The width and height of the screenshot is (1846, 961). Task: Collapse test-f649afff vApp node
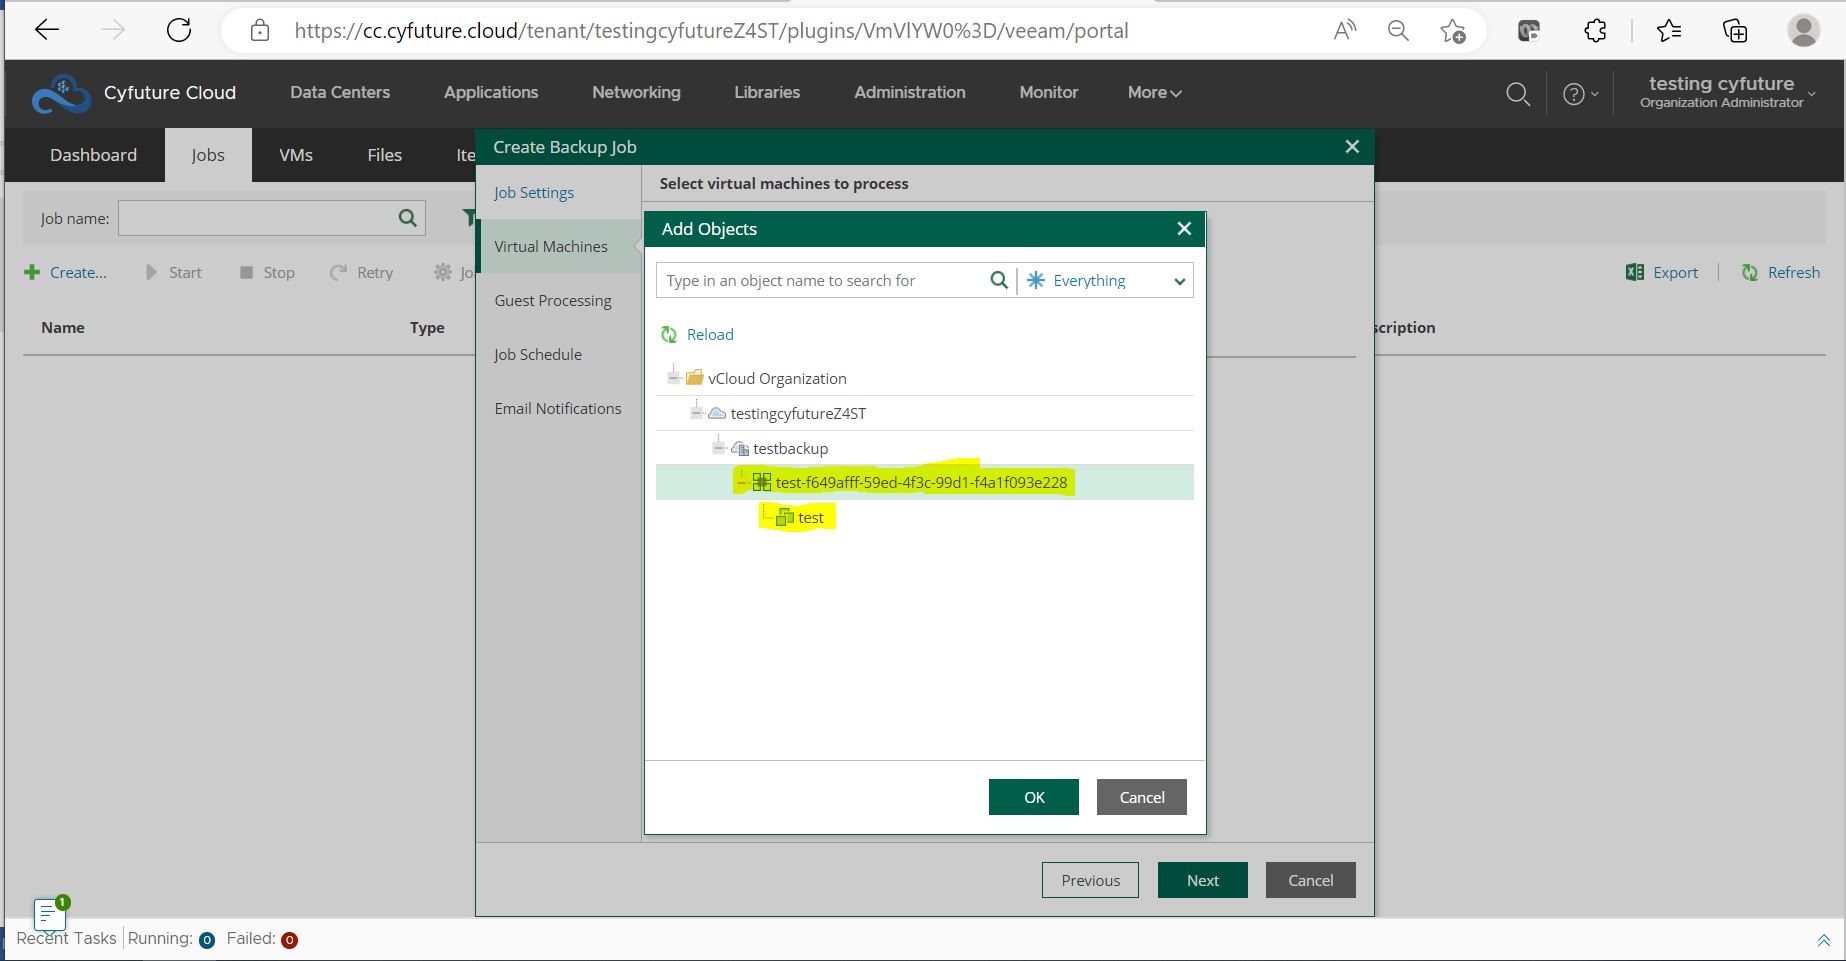[x=741, y=482]
